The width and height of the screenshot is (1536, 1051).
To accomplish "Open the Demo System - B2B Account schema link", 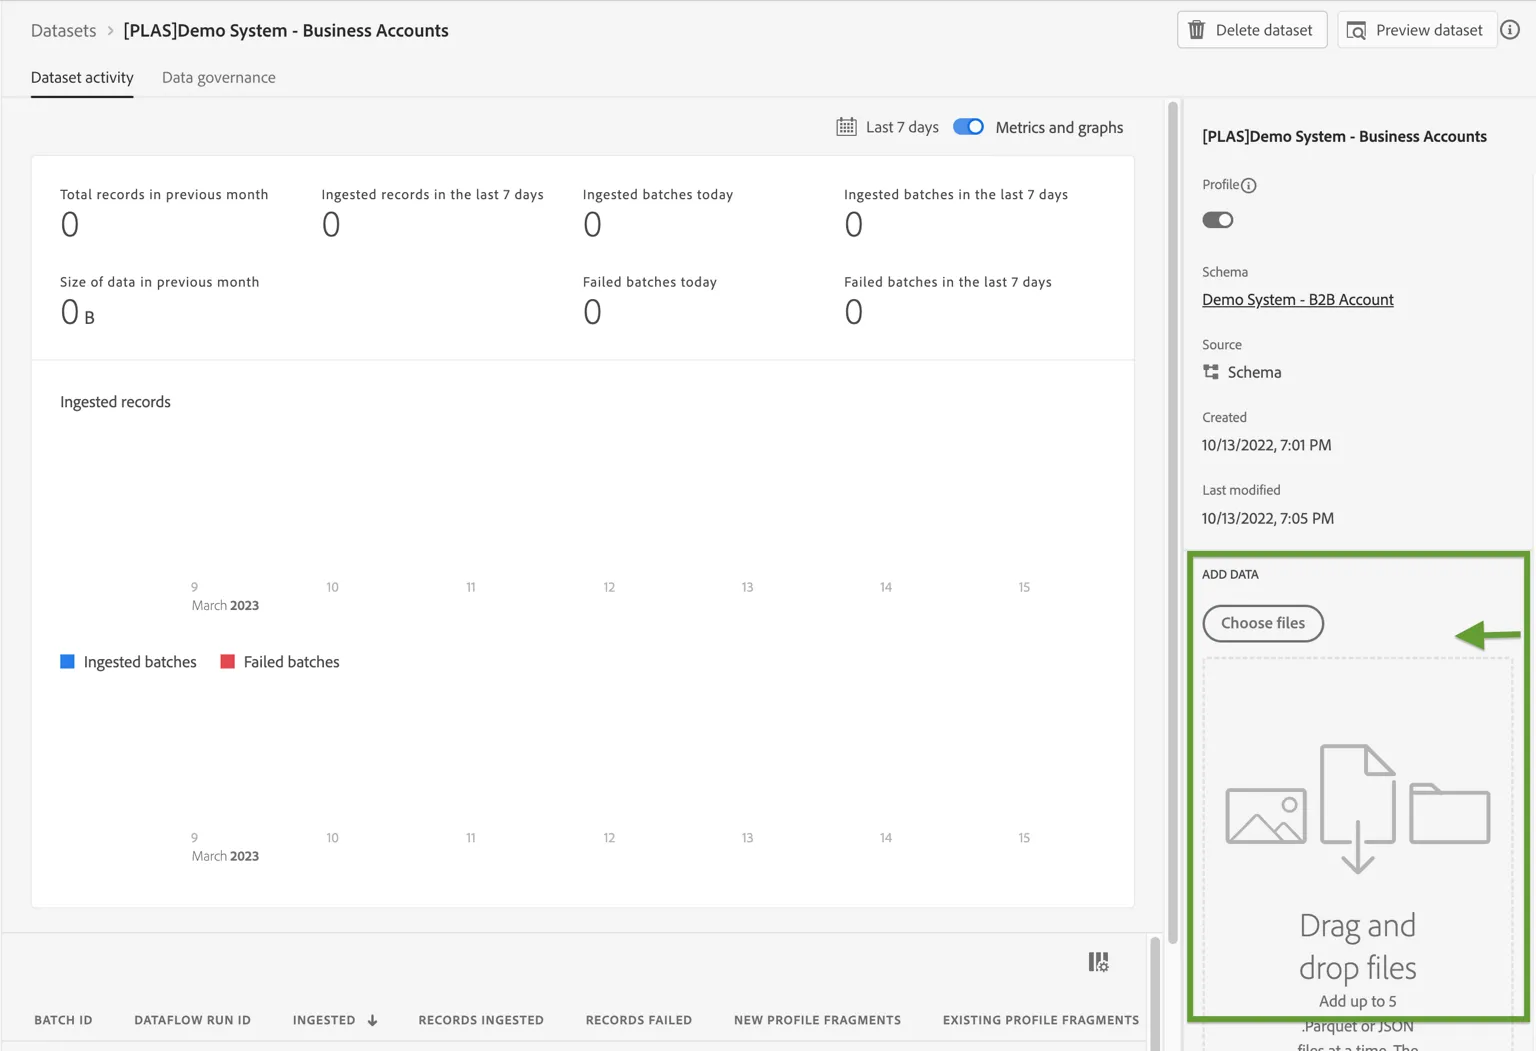I will 1298,299.
